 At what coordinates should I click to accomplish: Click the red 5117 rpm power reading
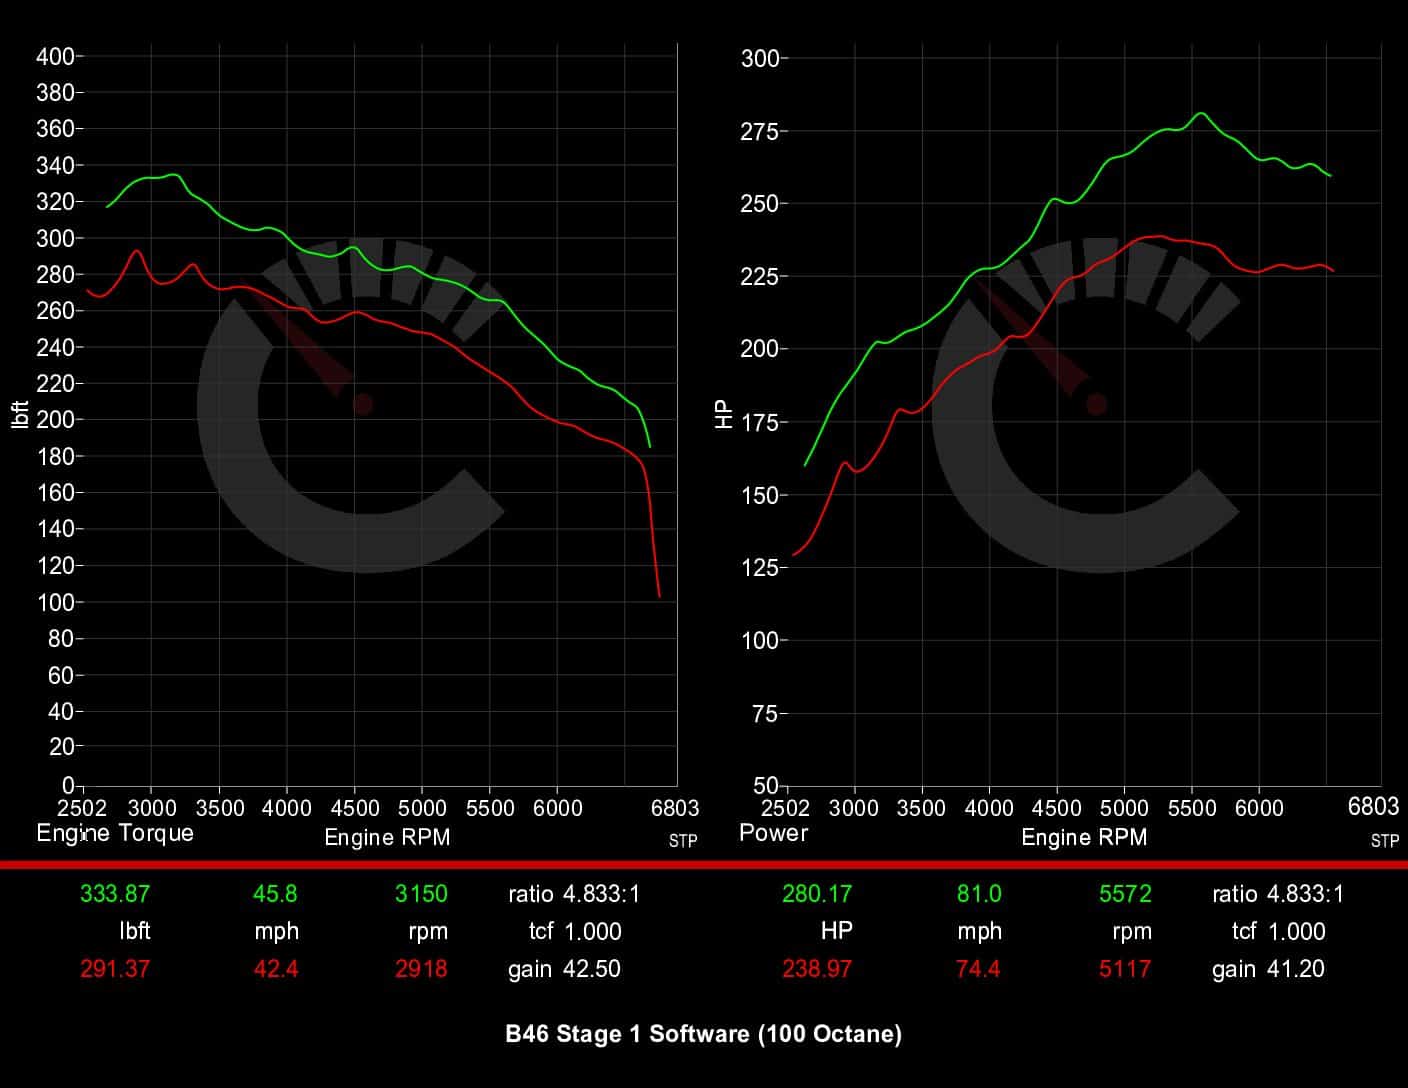point(1125,969)
